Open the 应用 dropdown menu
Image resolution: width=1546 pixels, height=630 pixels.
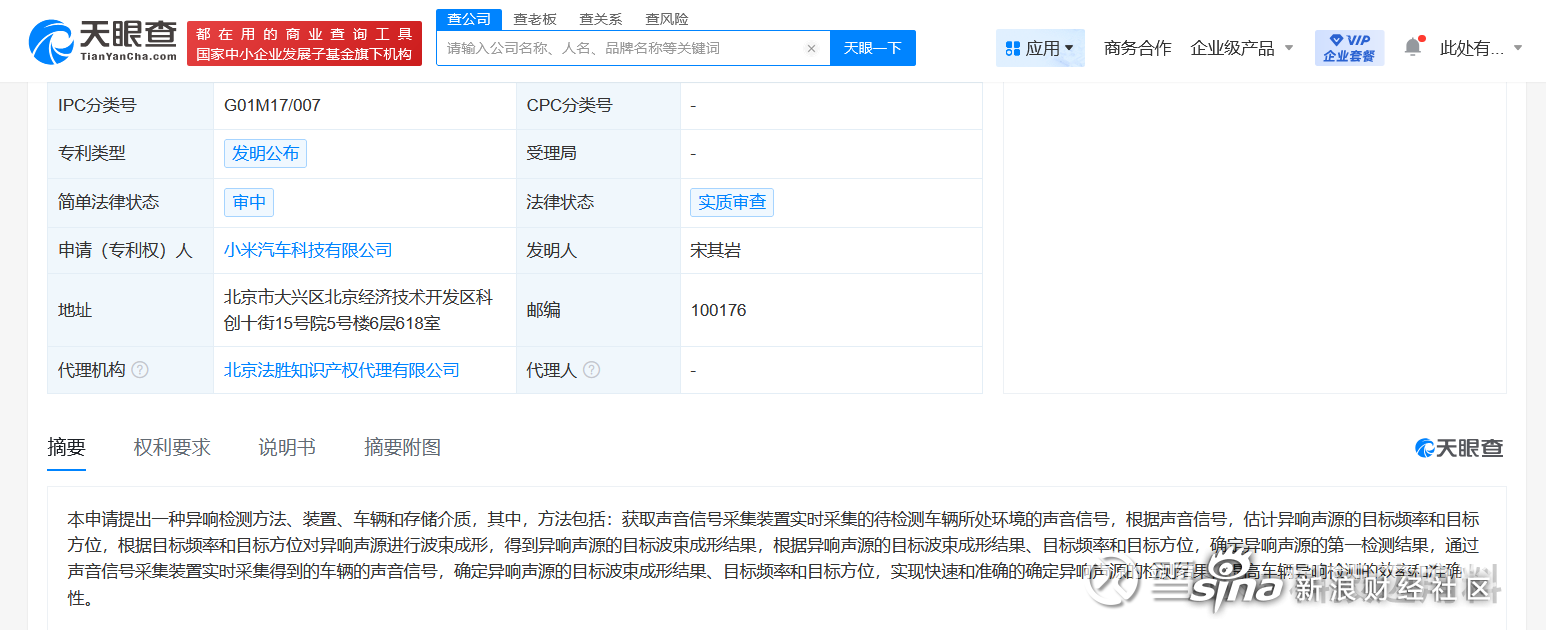tap(1040, 48)
